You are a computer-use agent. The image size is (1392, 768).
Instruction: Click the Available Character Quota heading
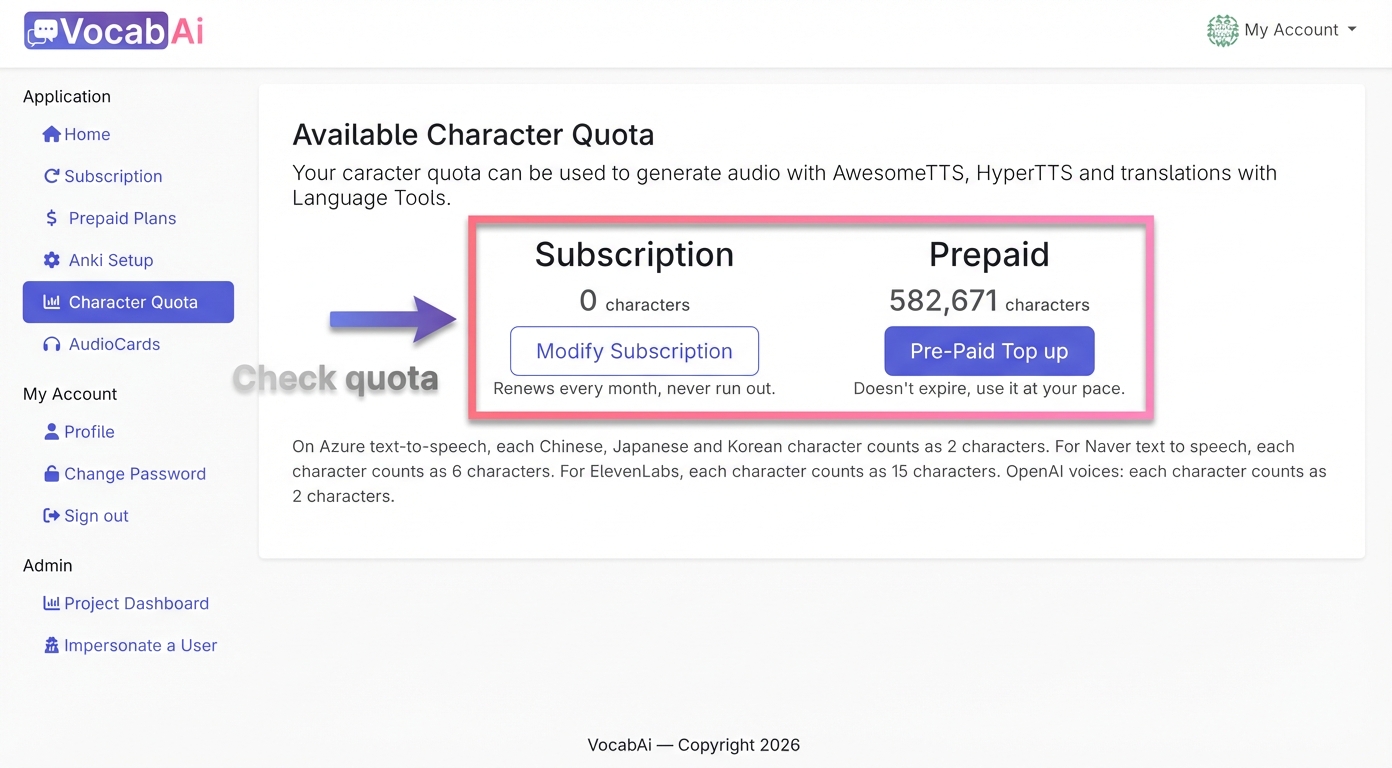point(473,134)
